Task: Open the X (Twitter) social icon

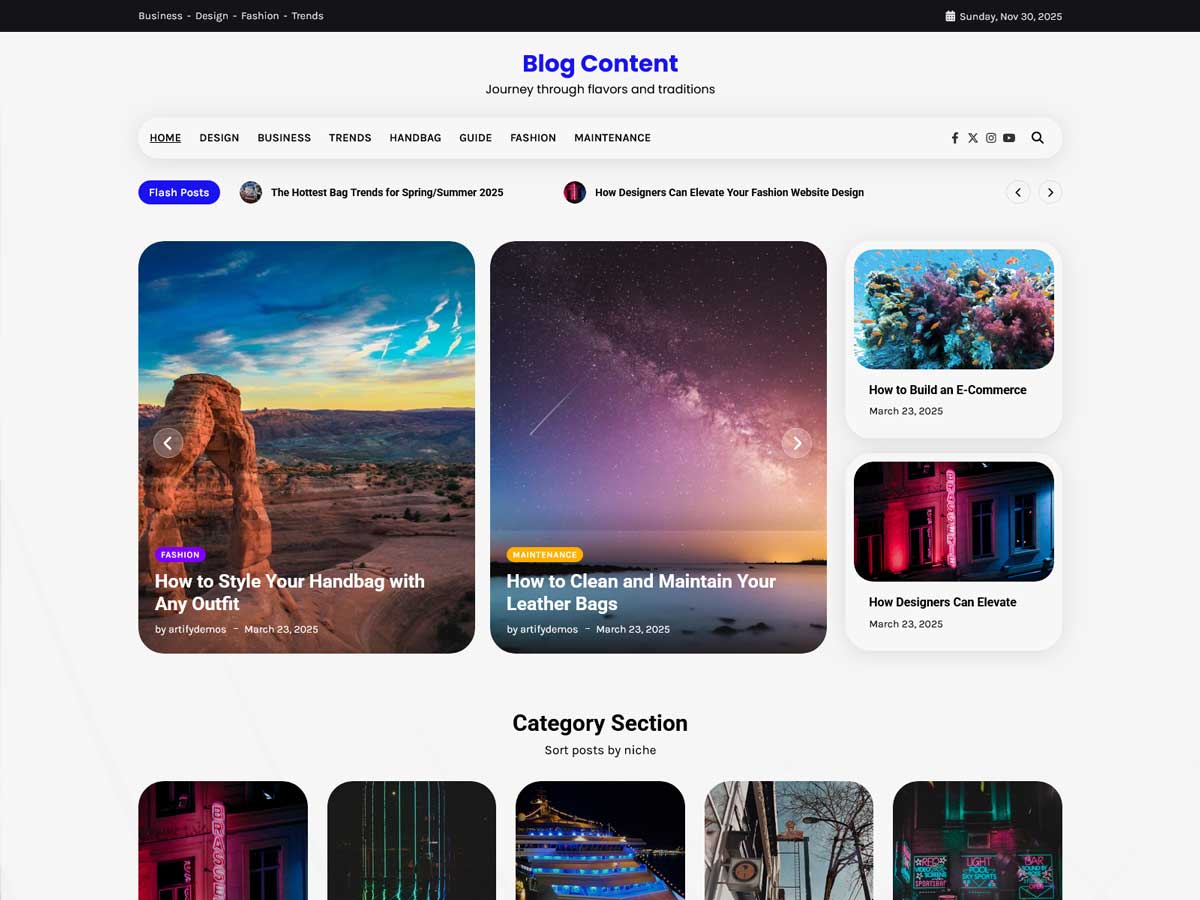Action: click(x=972, y=138)
